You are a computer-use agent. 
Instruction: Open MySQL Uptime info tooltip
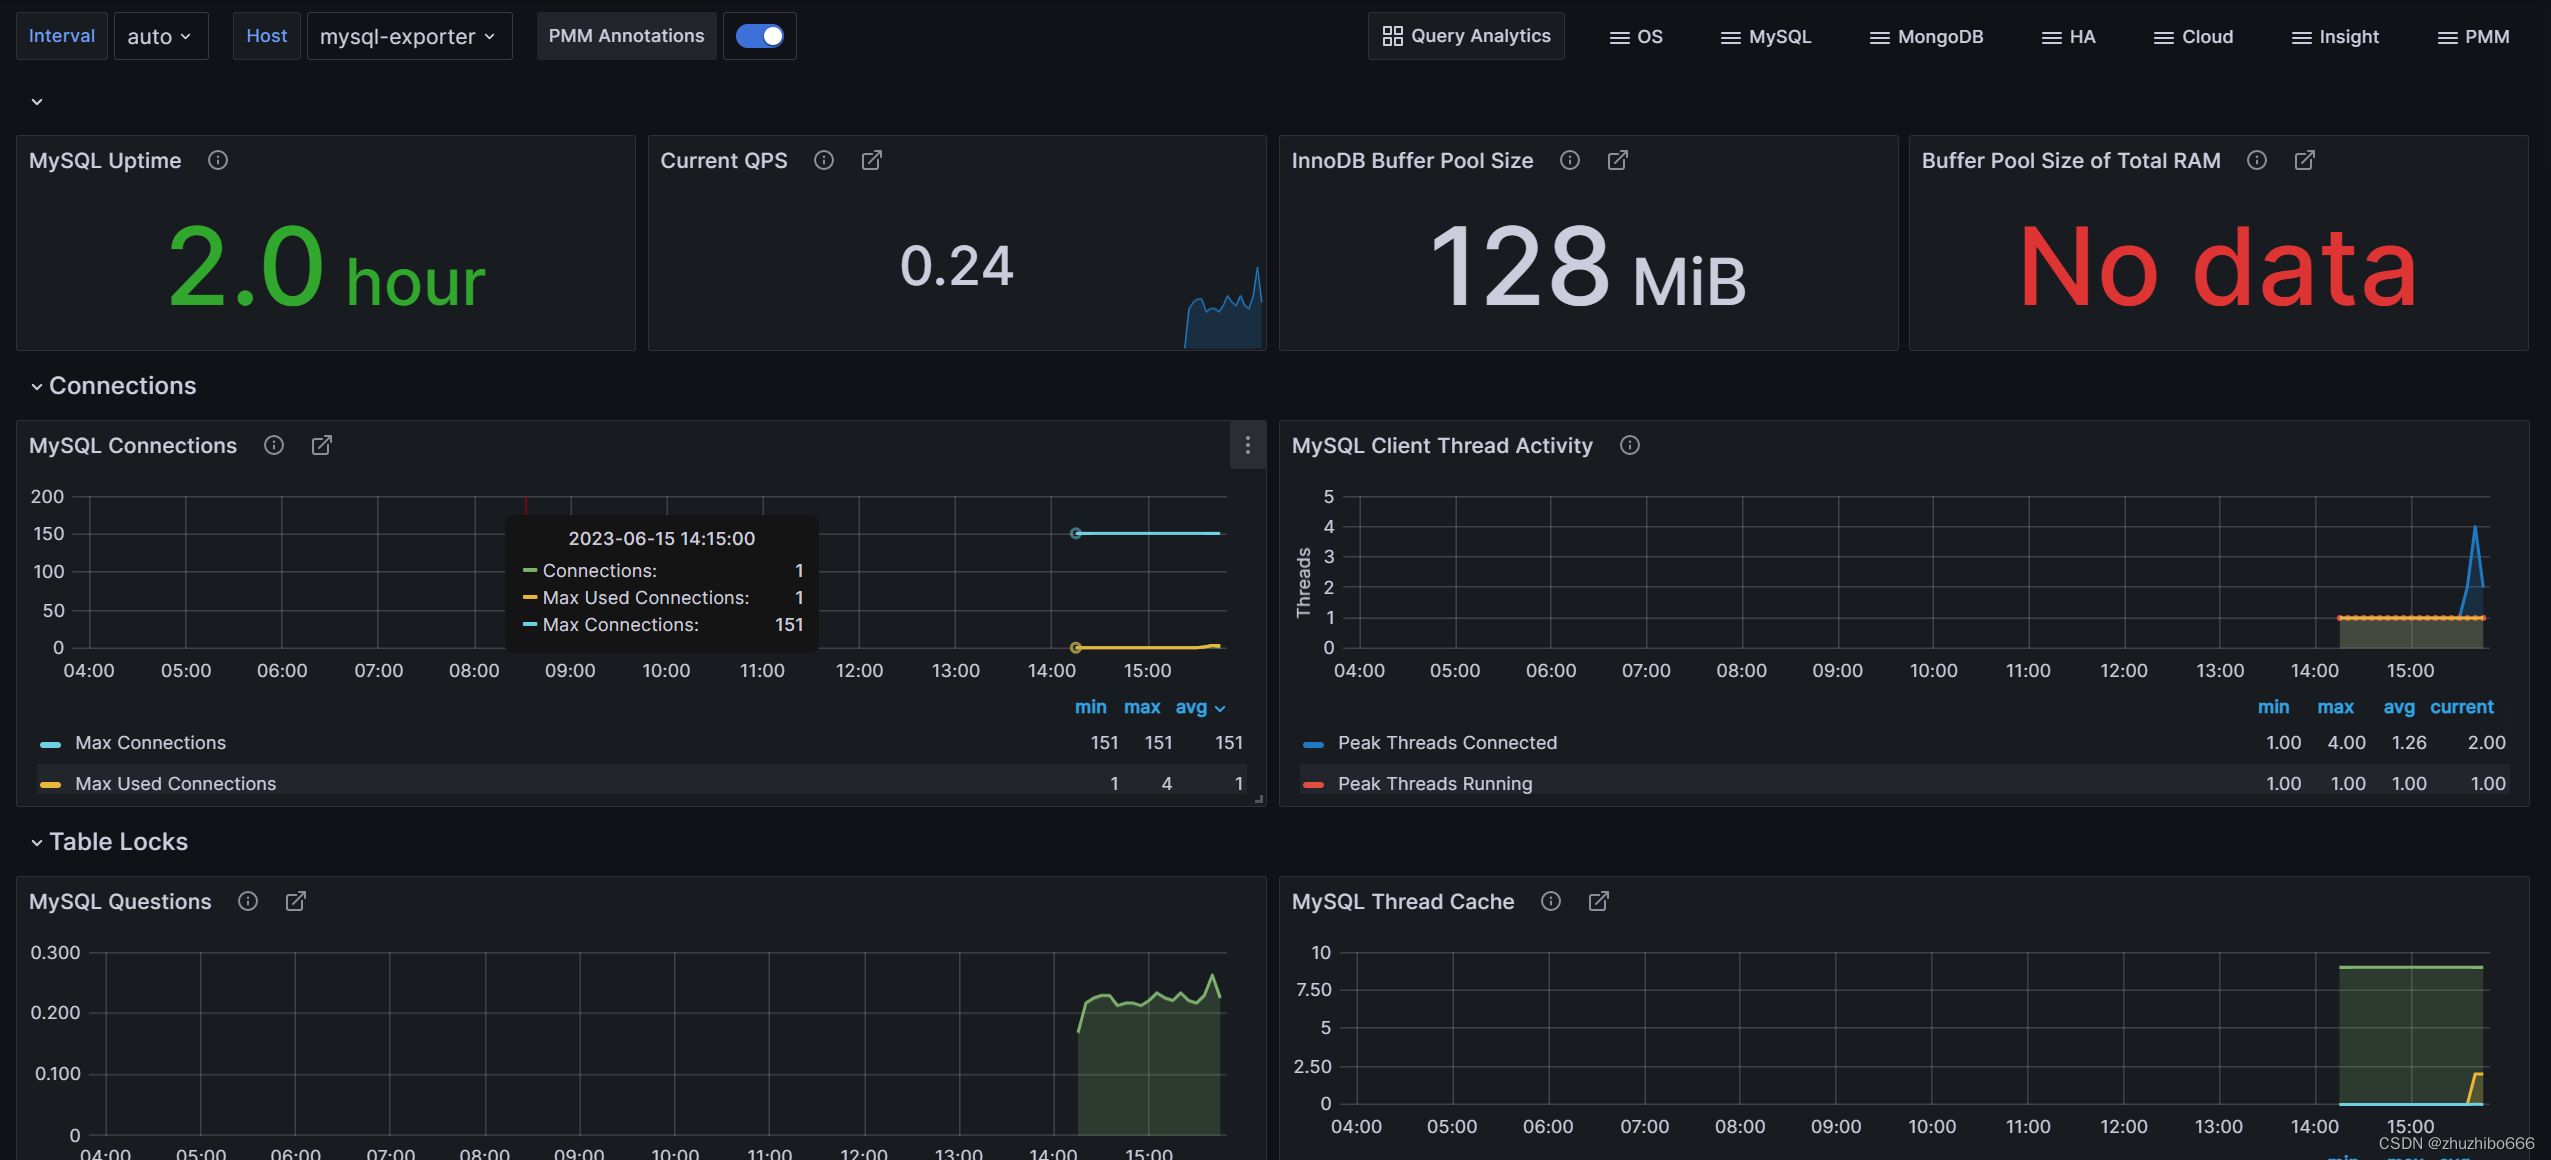215,159
